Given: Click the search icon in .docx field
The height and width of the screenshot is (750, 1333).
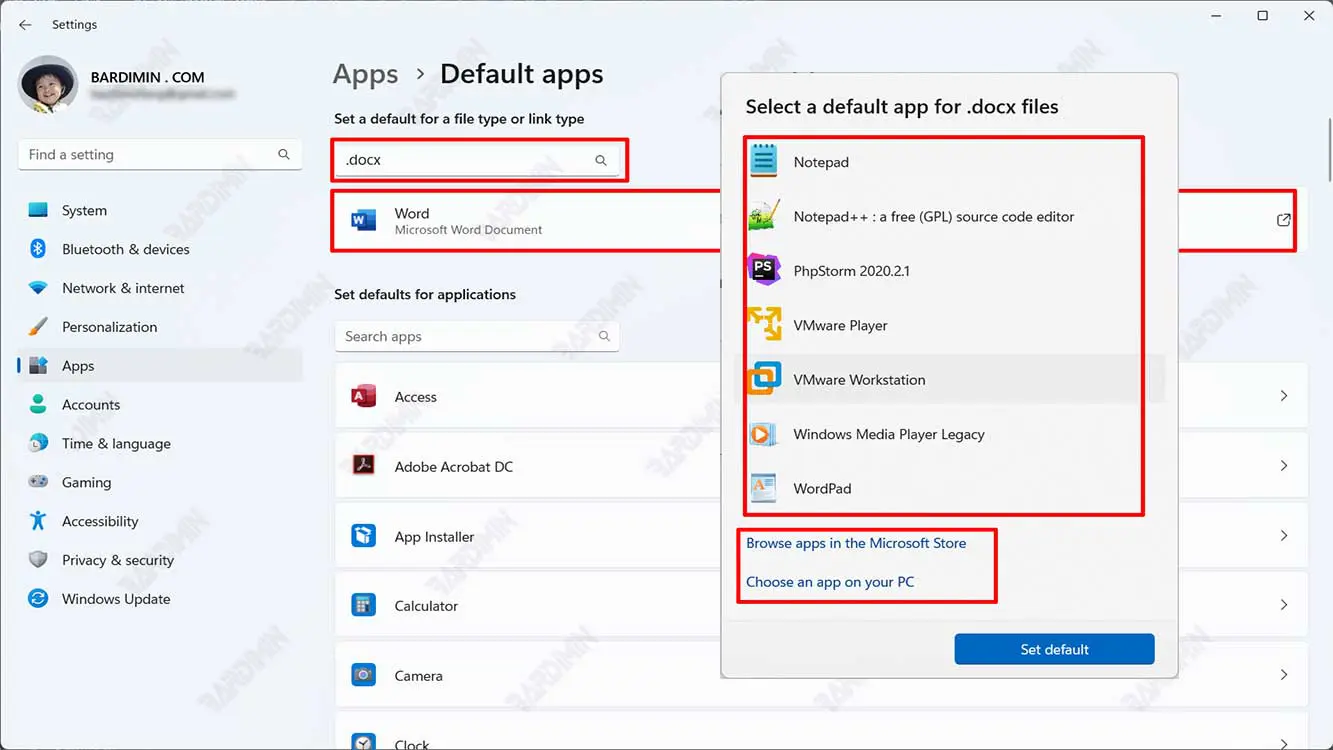Looking at the screenshot, I should [x=601, y=160].
